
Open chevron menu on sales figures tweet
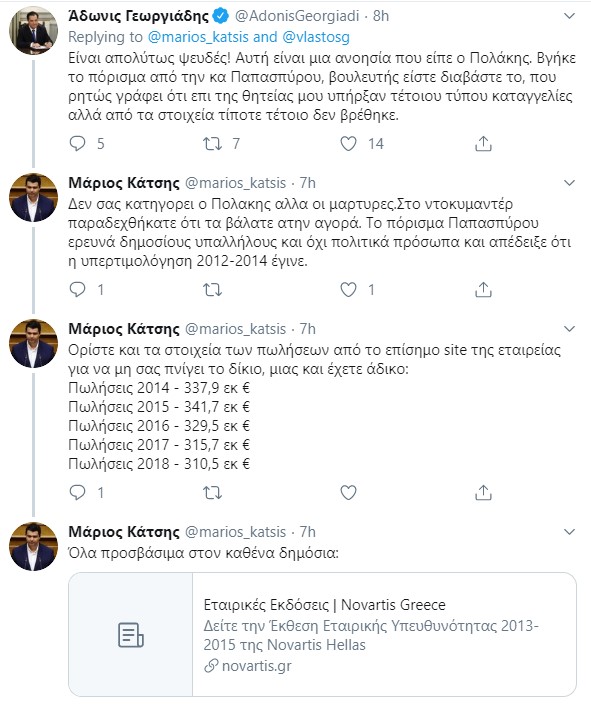click(x=569, y=329)
